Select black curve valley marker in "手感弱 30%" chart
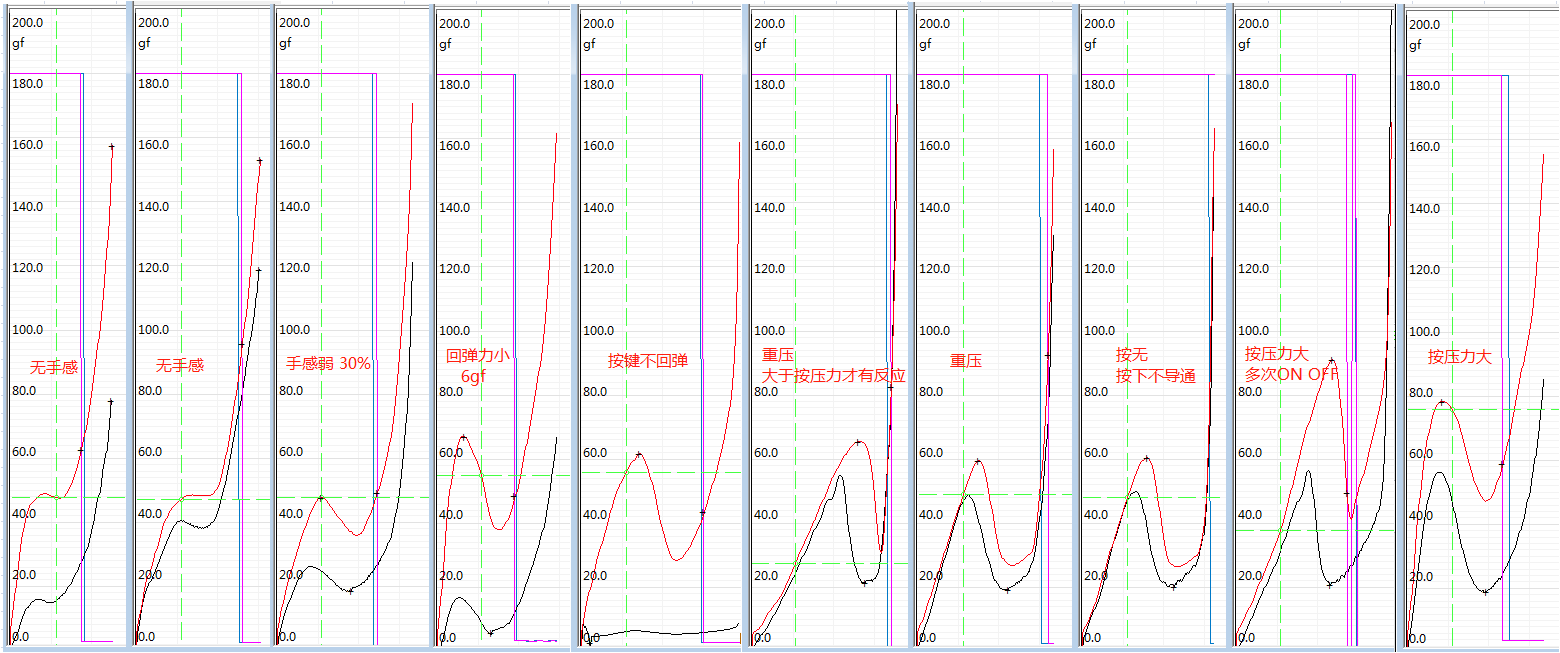 click(350, 591)
